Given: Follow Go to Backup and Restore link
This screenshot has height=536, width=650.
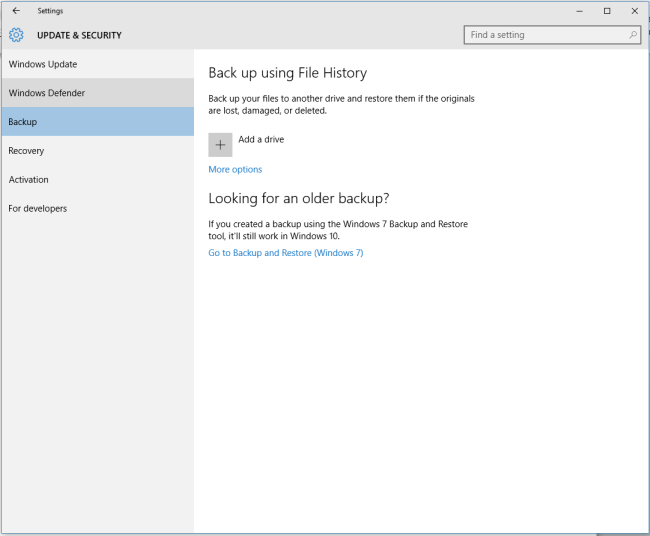Looking at the screenshot, I should point(285,253).
